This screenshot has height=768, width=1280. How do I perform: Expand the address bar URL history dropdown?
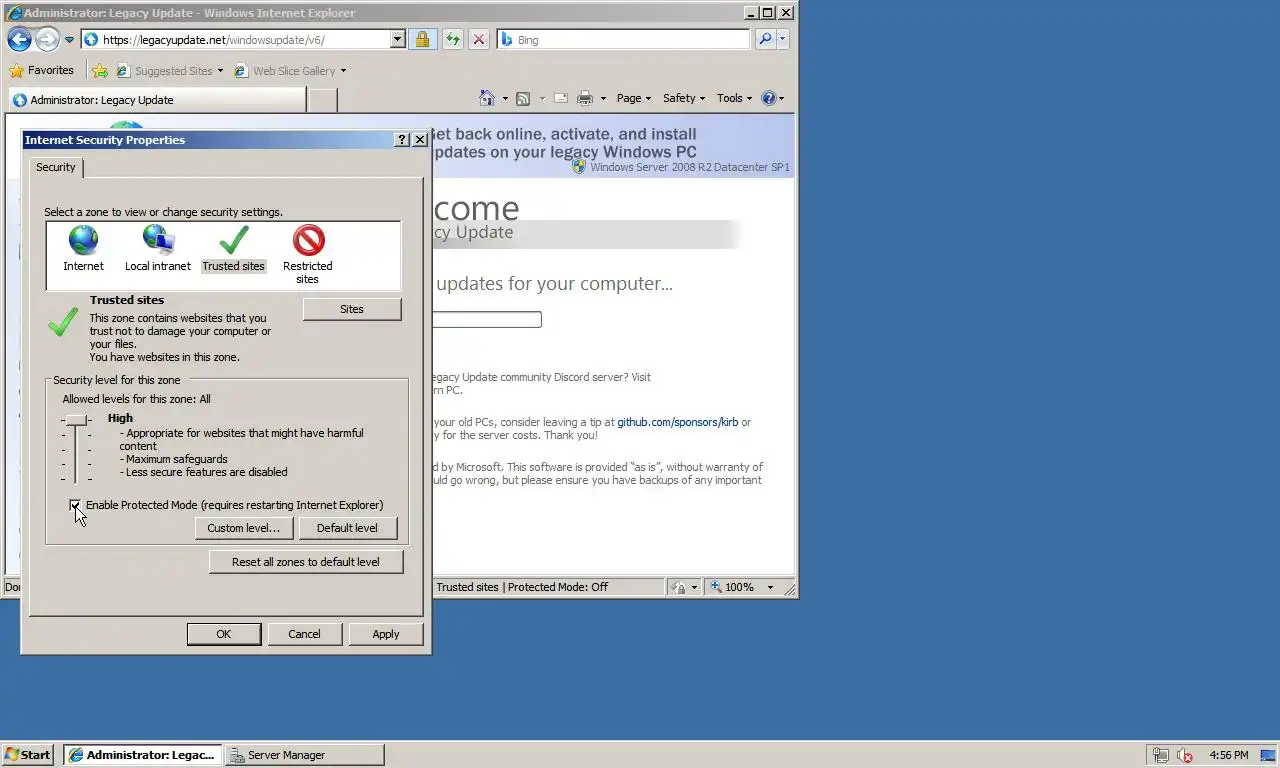397,40
